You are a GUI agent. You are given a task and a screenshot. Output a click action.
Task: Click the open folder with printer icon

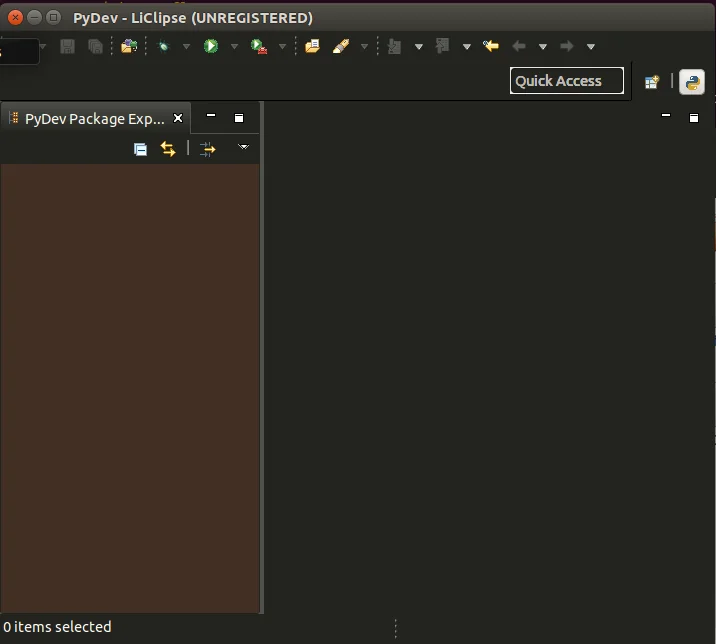(129, 46)
